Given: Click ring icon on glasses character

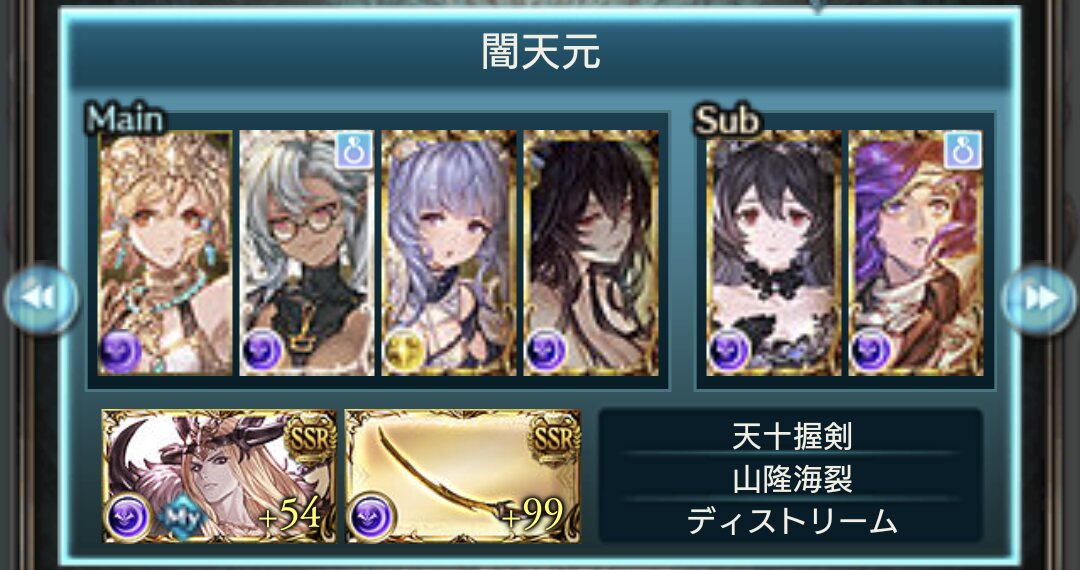Looking at the screenshot, I should pyautogui.click(x=354, y=151).
